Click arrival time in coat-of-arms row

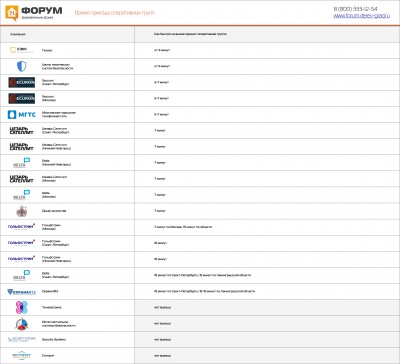[x=160, y=211]
